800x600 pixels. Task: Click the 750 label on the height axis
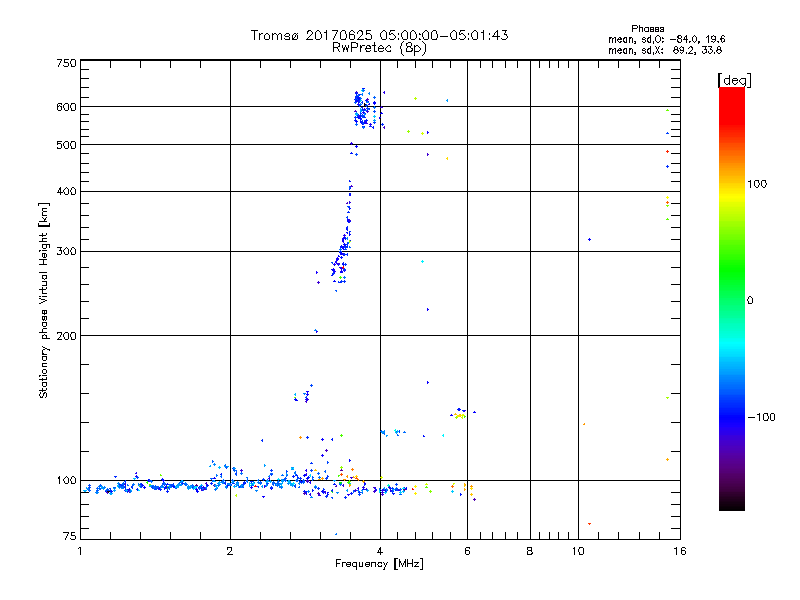click(x=66, y=63)
